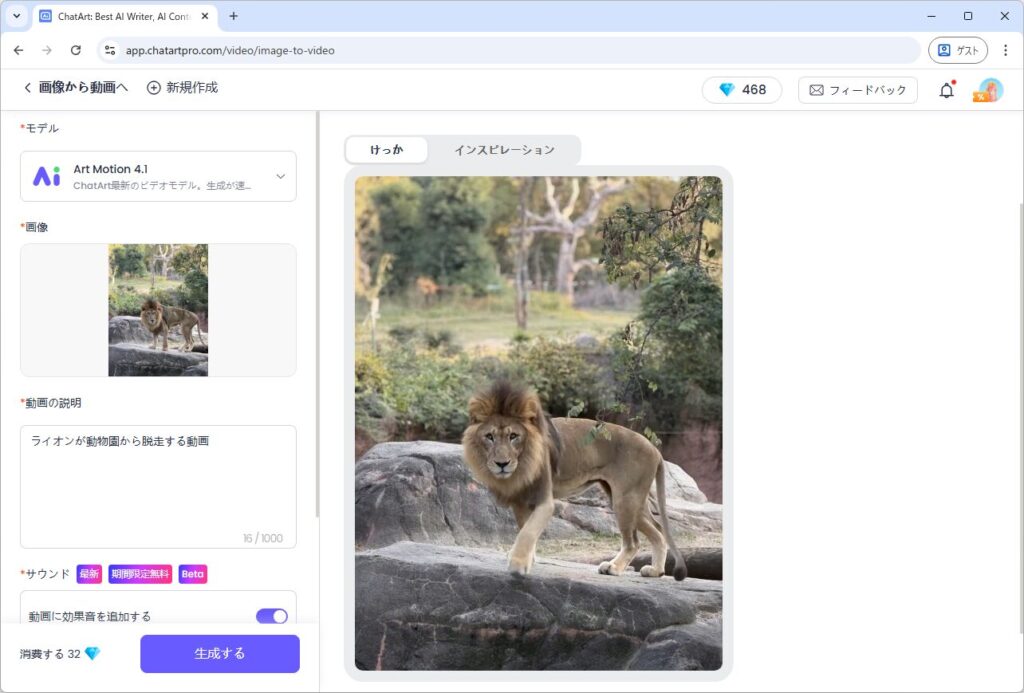The image size is (1024, 693).
Task: Click the browser back arrow
Action: point(18,50)
